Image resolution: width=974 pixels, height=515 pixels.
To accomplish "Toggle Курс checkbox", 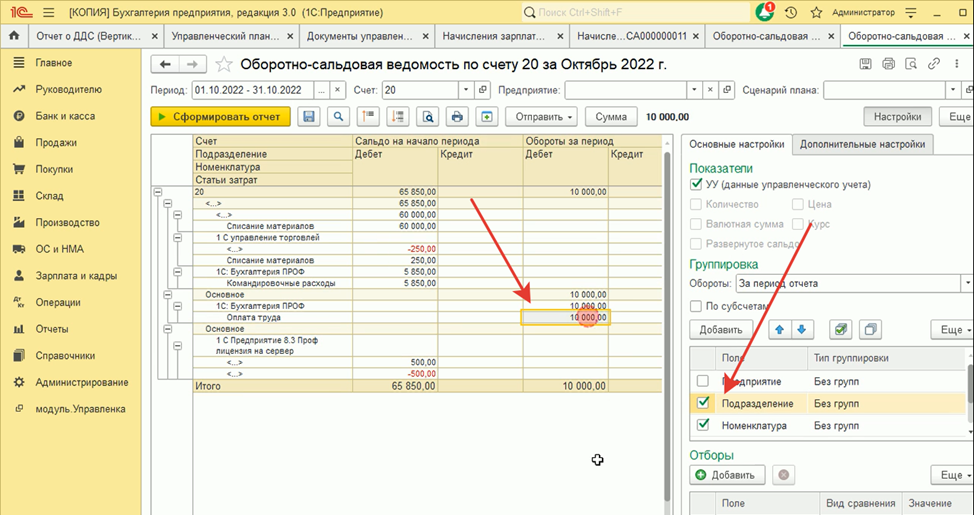I will pyautogui.click(x=798, y=224).
